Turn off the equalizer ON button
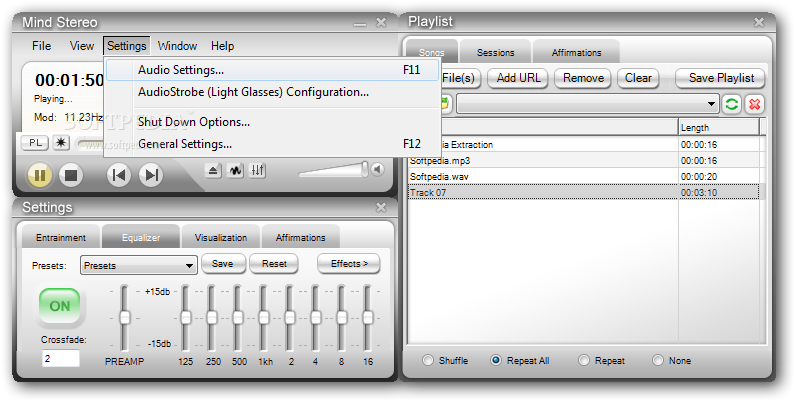Image resolution: width=796 pixels, height=402 pixels. pos(60,306)
